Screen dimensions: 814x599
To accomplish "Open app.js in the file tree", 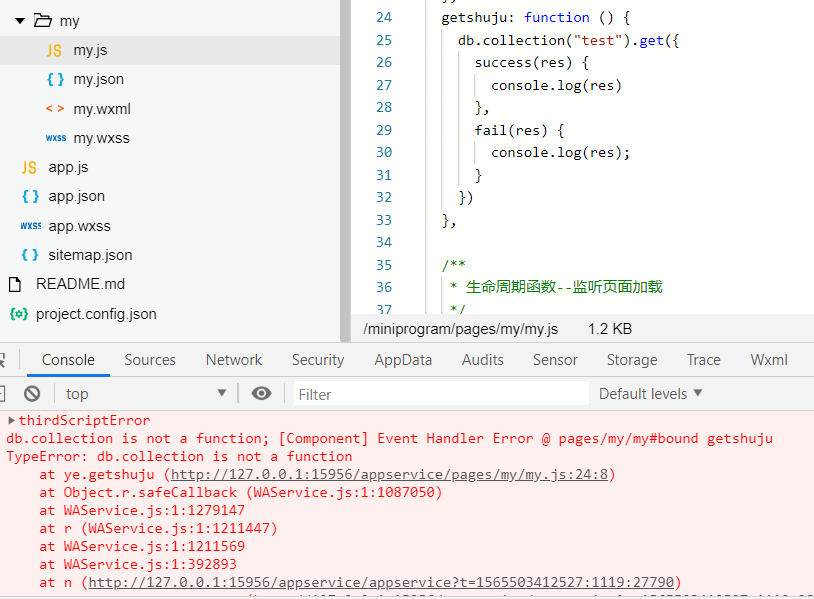I will [x=68, y=168].
